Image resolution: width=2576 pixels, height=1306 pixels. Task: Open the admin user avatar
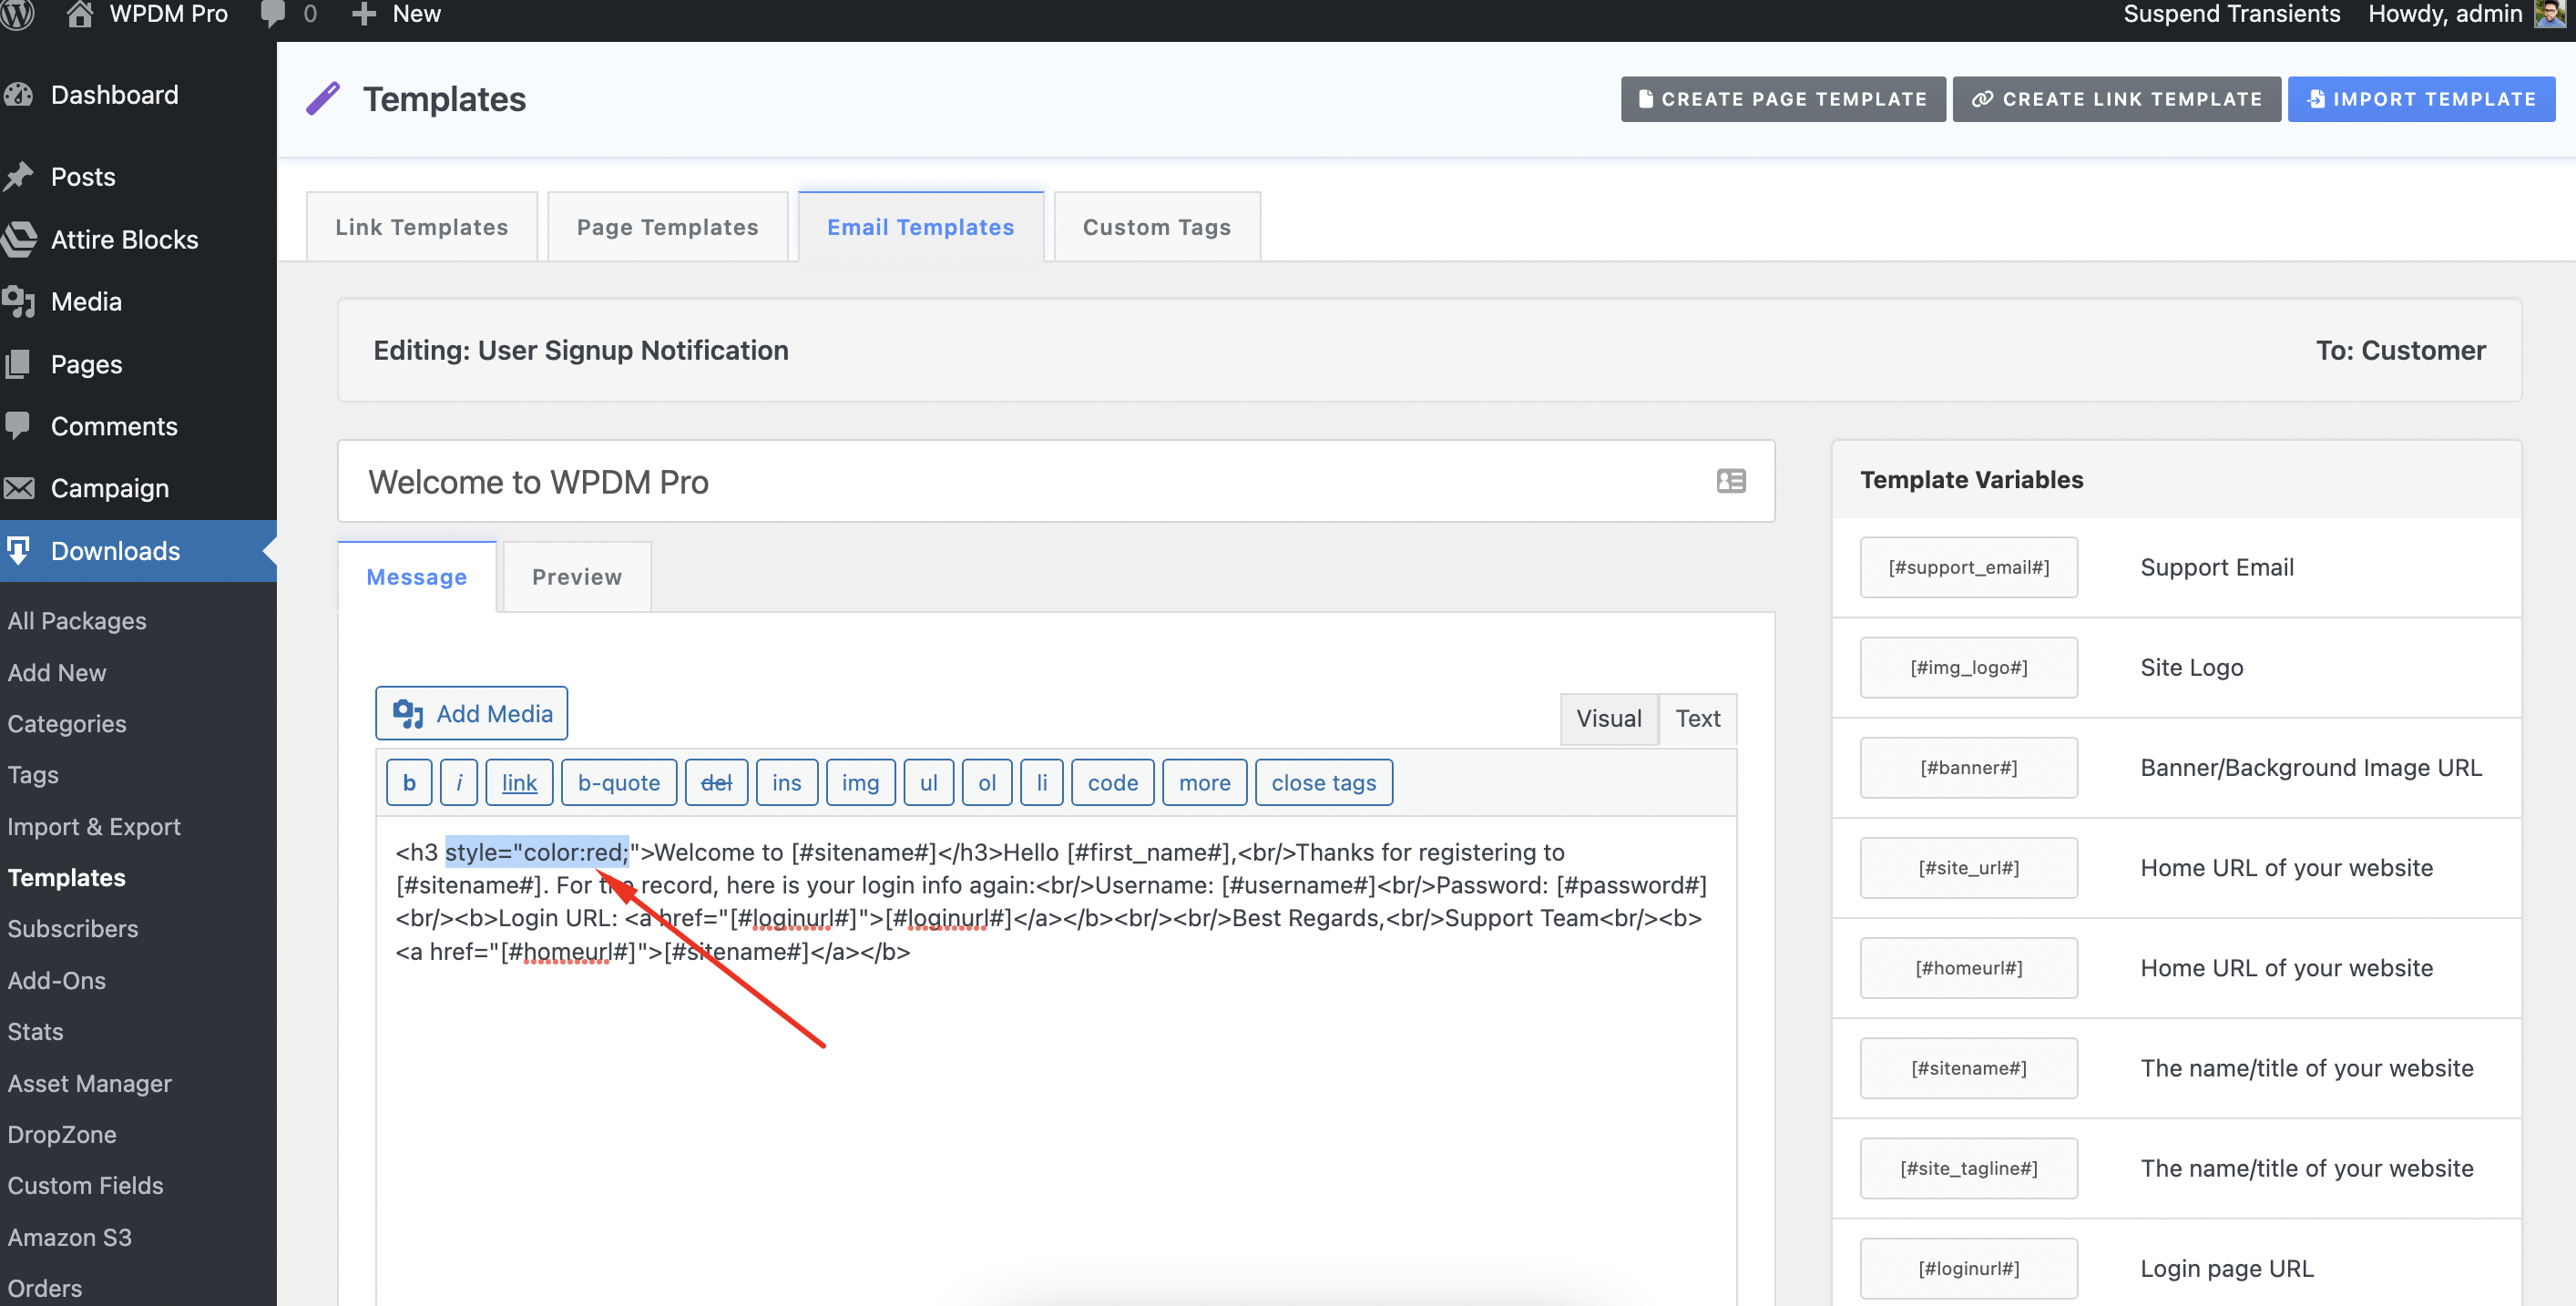tap(2550, 13)
